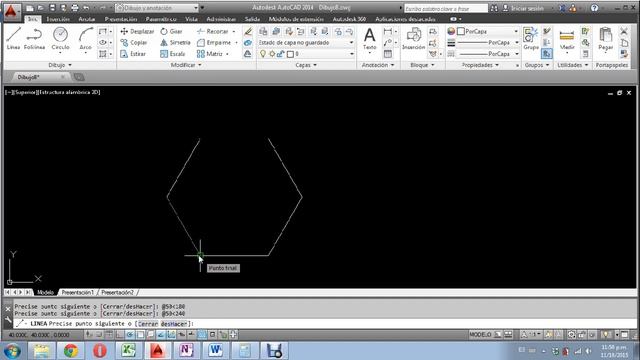Click the desHacer option in command line
The image size is (640, 360).
coord(173,324)
